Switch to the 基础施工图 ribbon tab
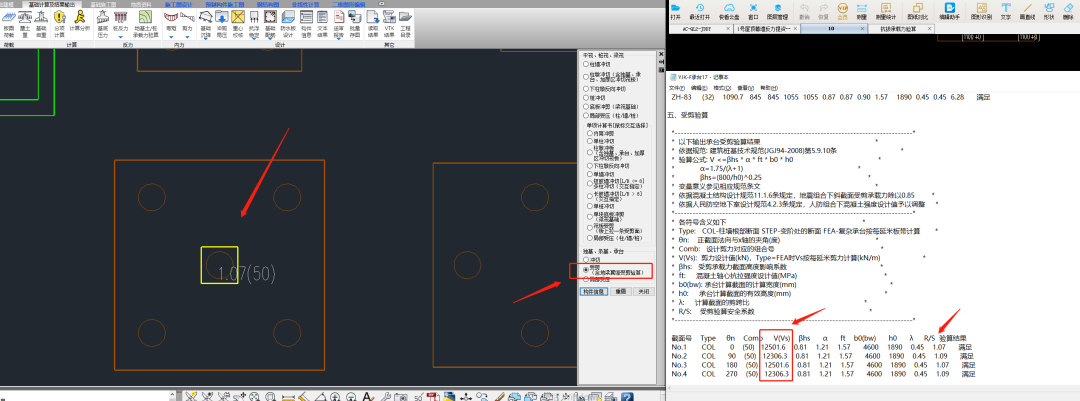 (103, 4)
